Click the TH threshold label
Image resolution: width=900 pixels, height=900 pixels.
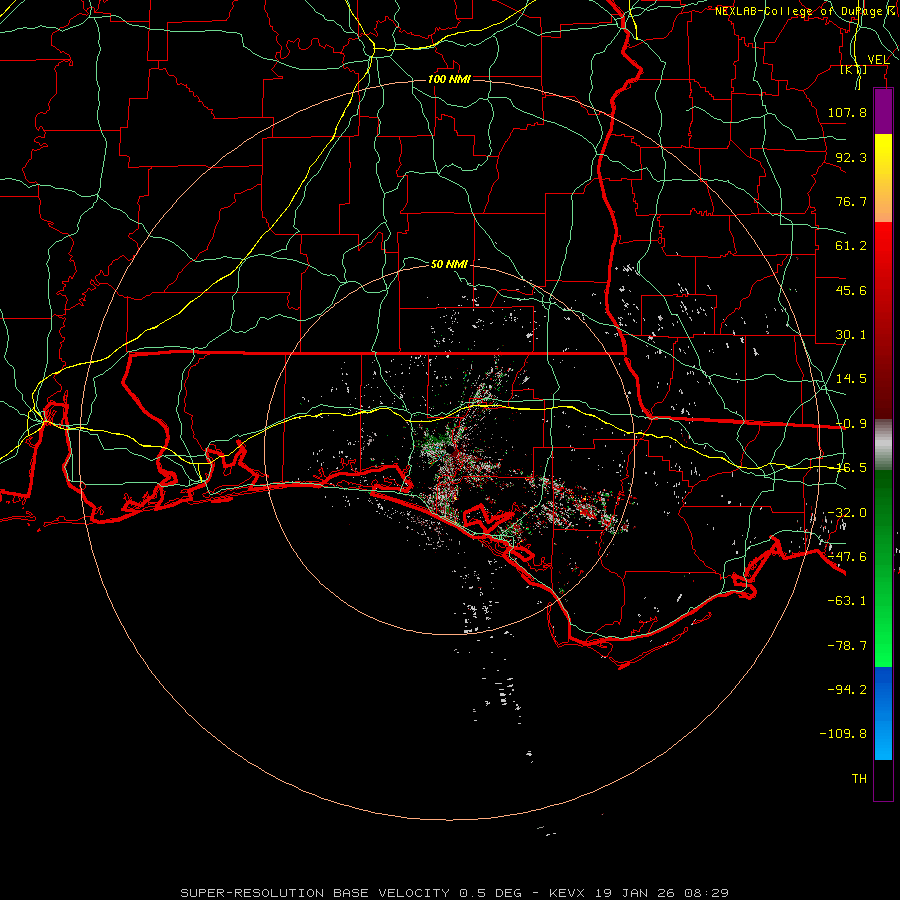[859, 779]
